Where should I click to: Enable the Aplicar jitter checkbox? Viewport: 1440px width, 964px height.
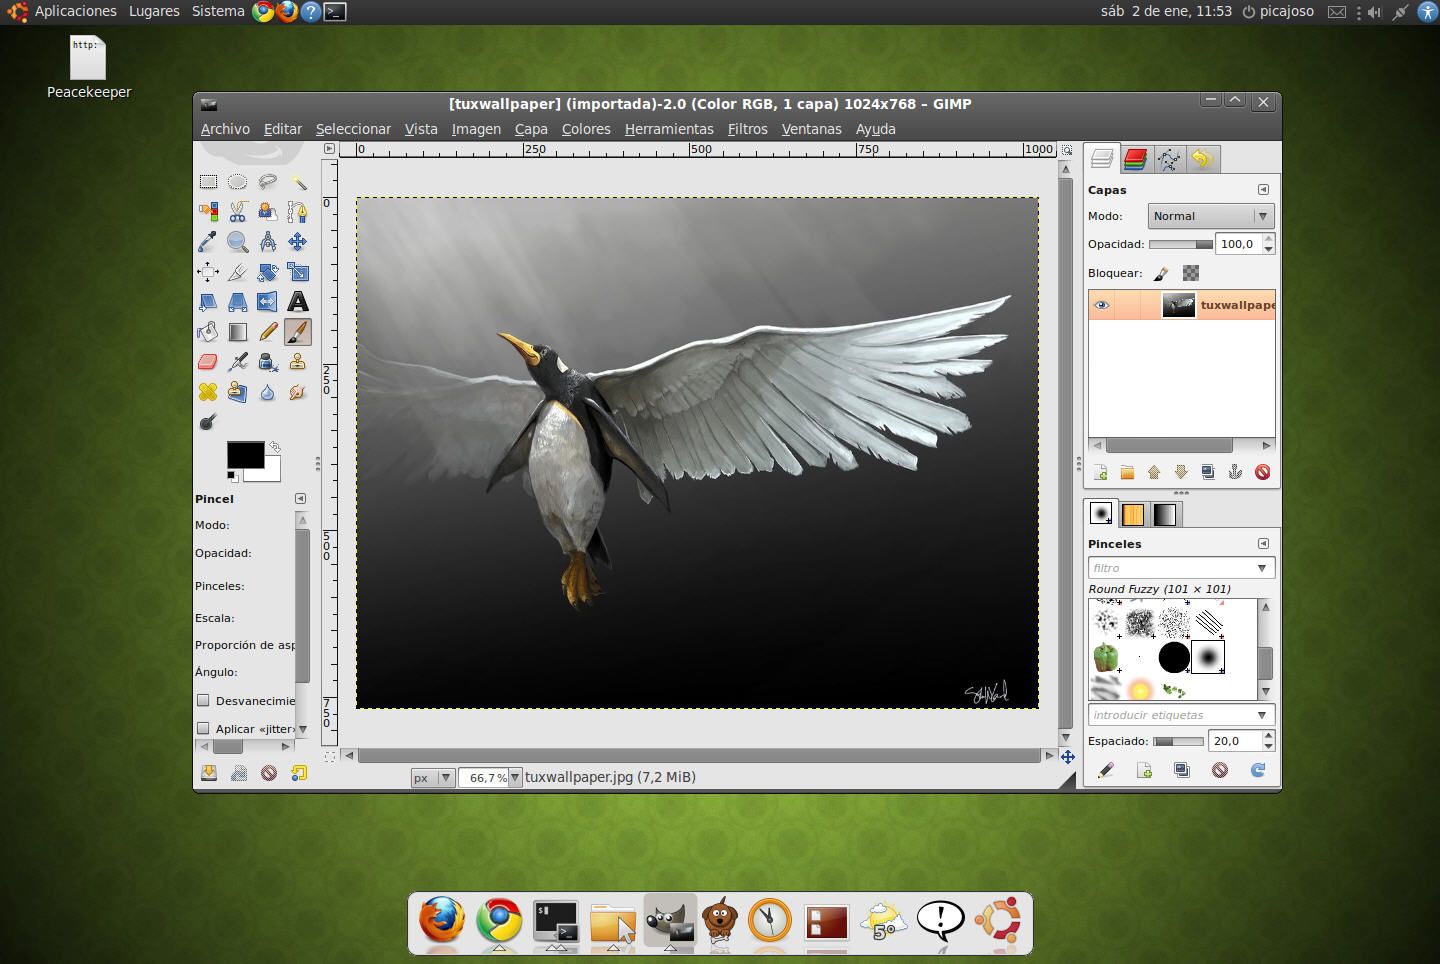pyautogui.click(x=203, y=728)
